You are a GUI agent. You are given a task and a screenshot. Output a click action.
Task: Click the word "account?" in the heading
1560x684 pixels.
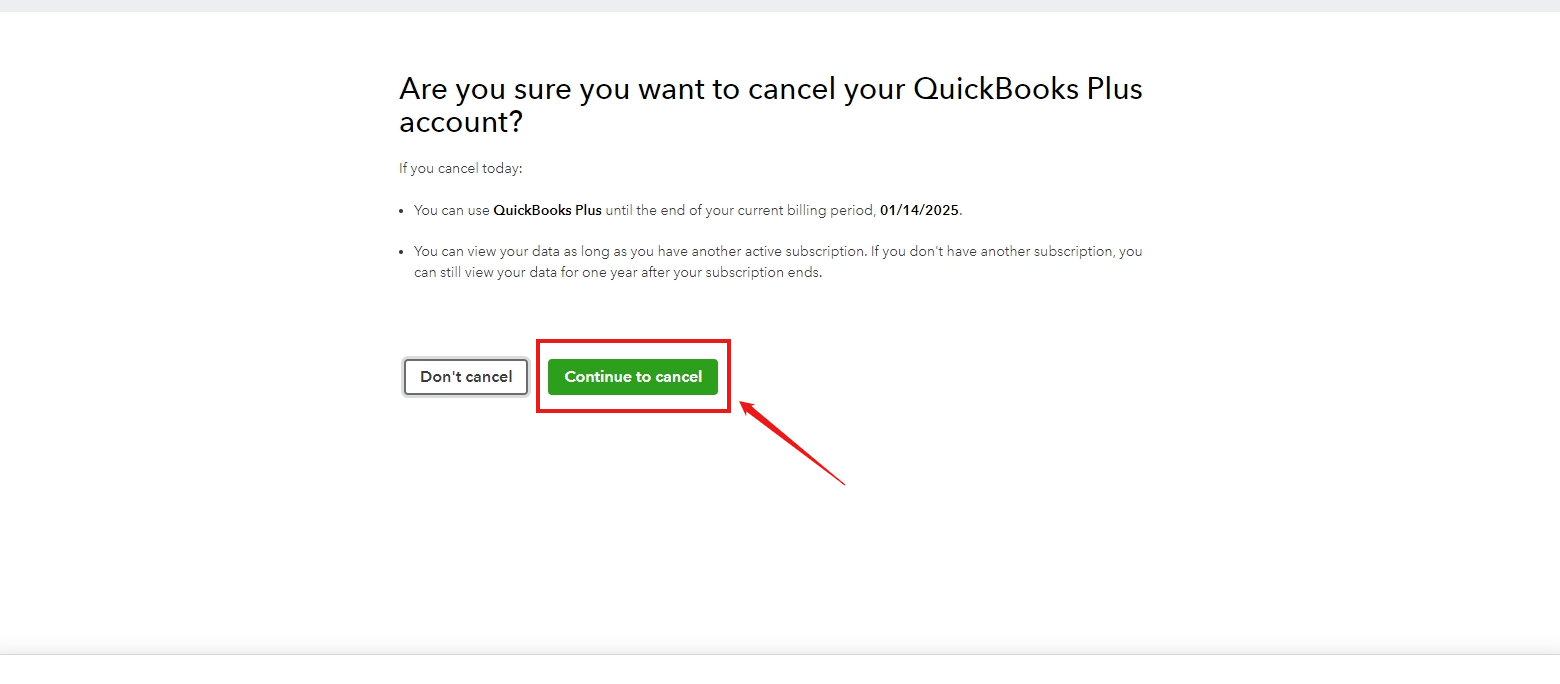(x=460, y=122)
